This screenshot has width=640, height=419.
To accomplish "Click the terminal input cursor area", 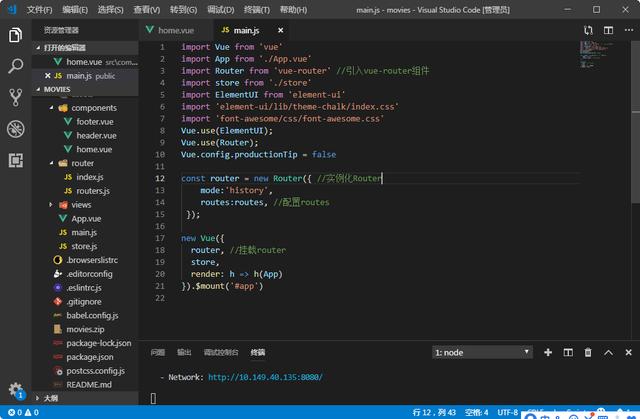I will (153, 398).
